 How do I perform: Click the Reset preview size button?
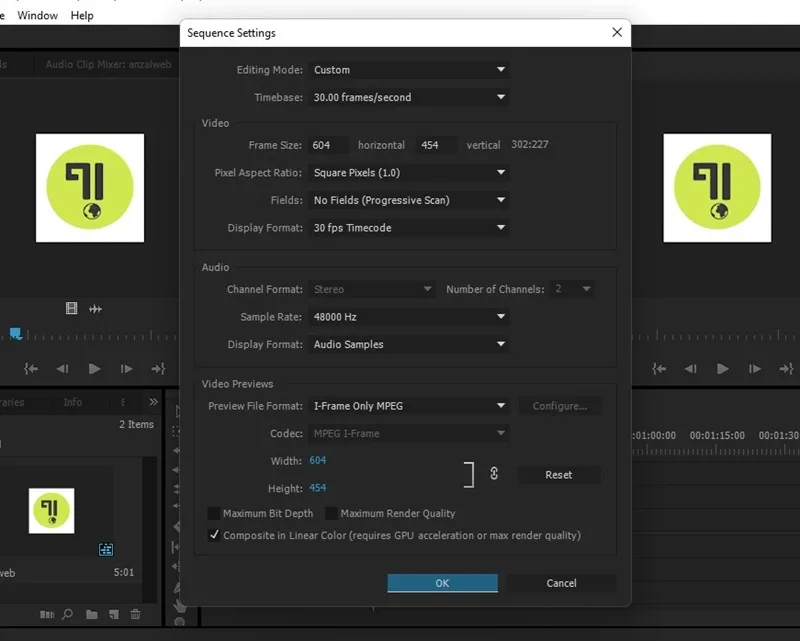pos(559,475)
